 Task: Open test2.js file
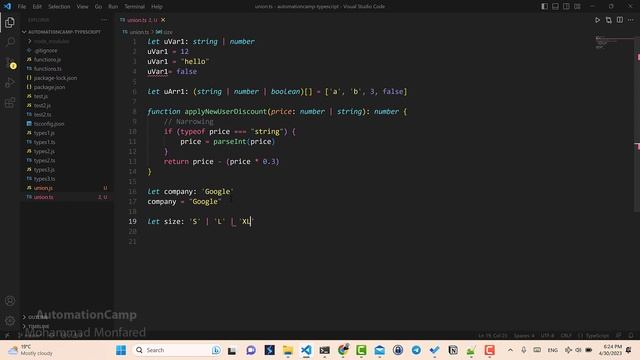pyautogui.click(x=42, y=105)
